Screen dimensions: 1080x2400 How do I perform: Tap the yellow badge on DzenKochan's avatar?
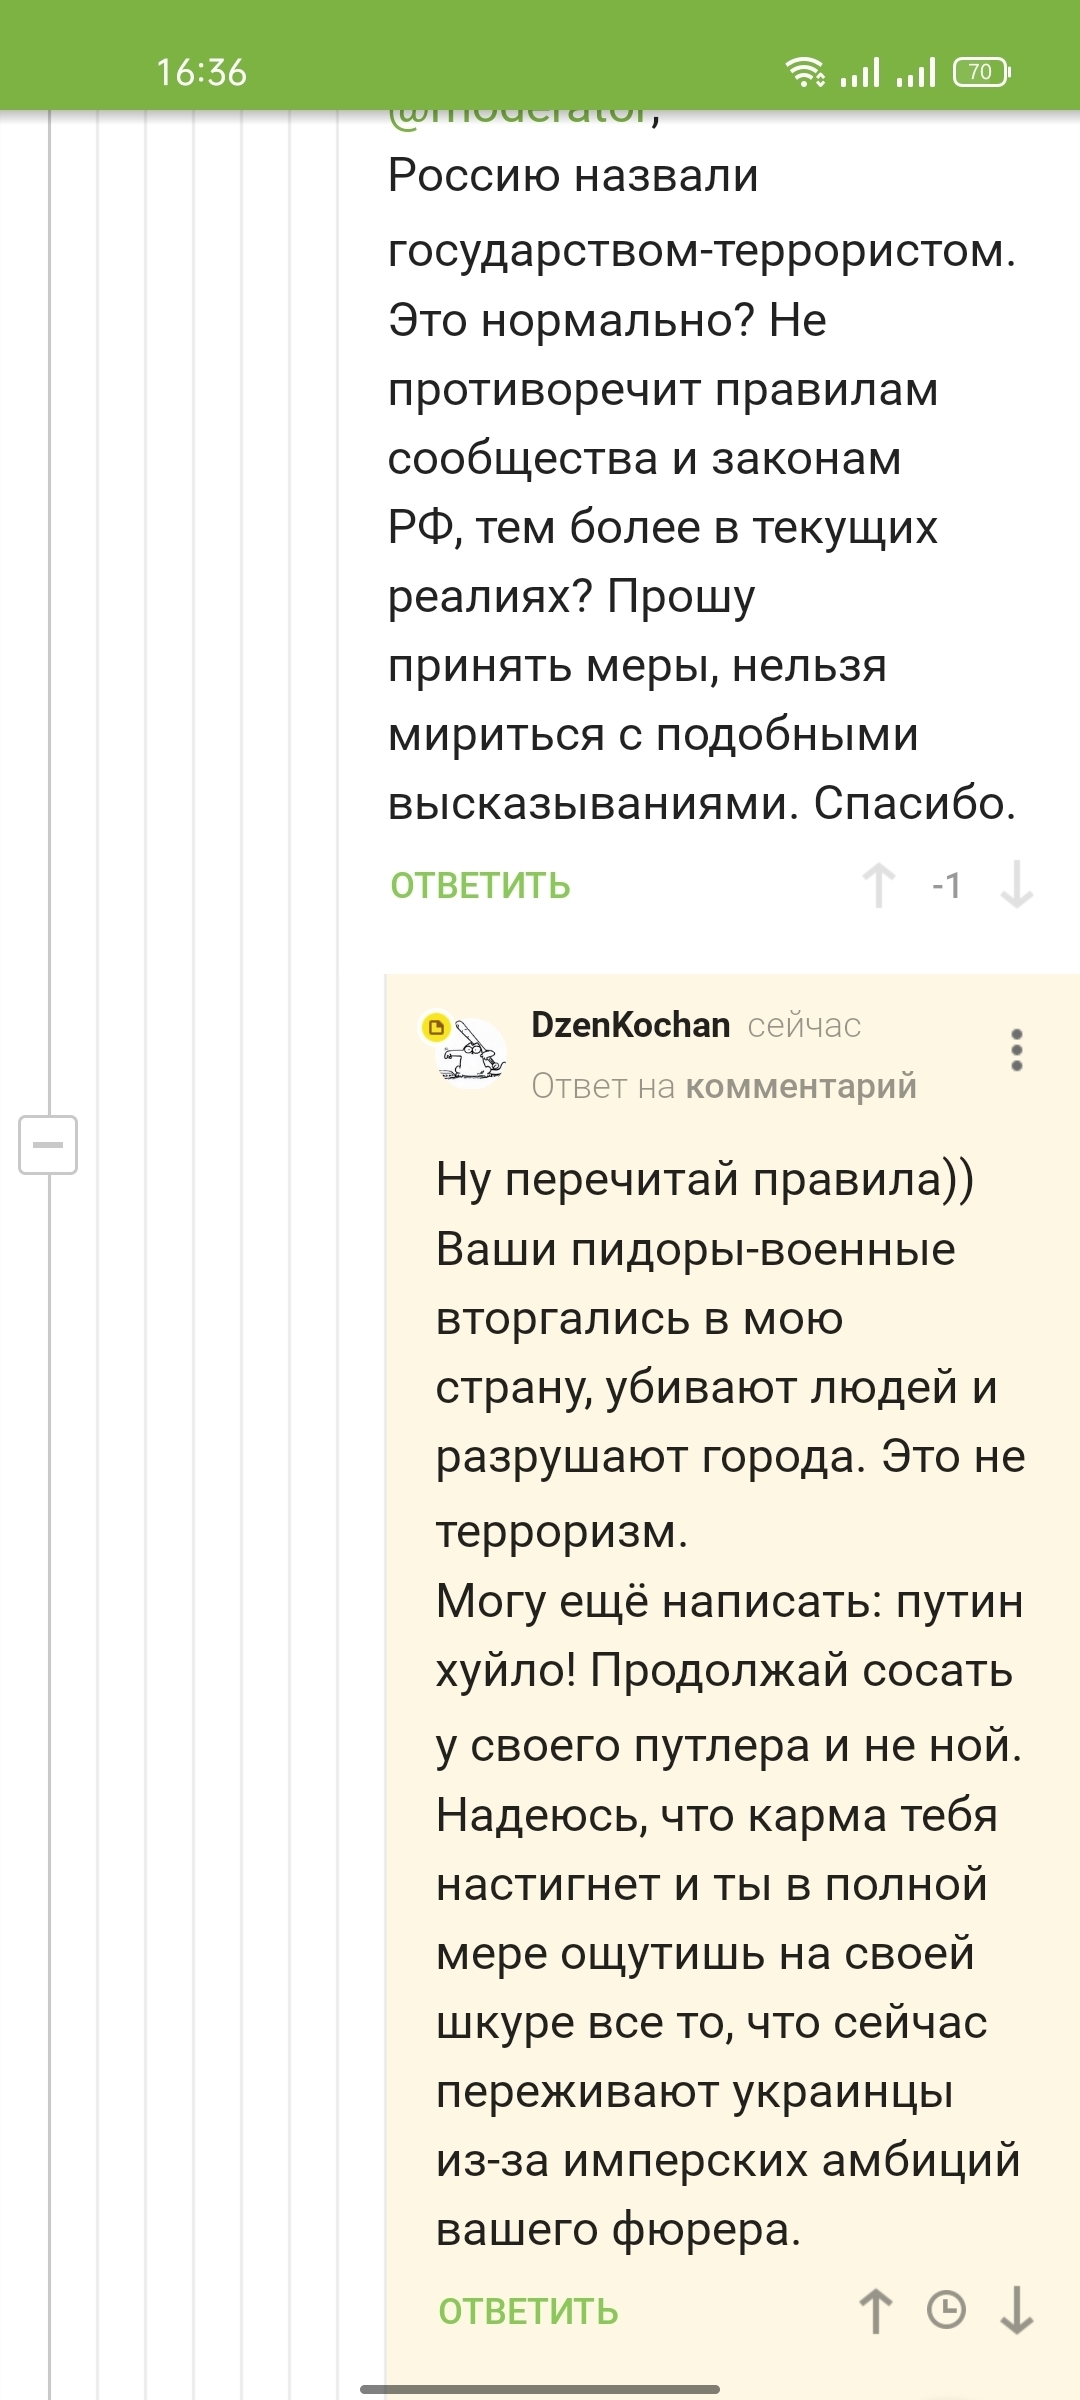pos(435,1027)
